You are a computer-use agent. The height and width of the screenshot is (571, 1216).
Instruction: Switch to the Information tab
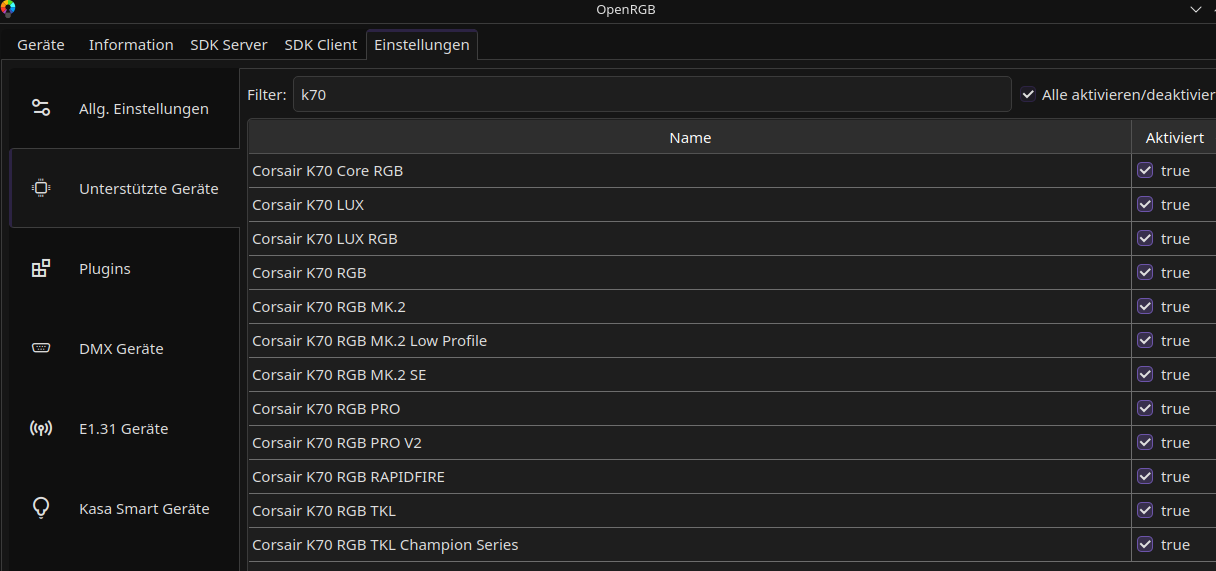(131, 45)
